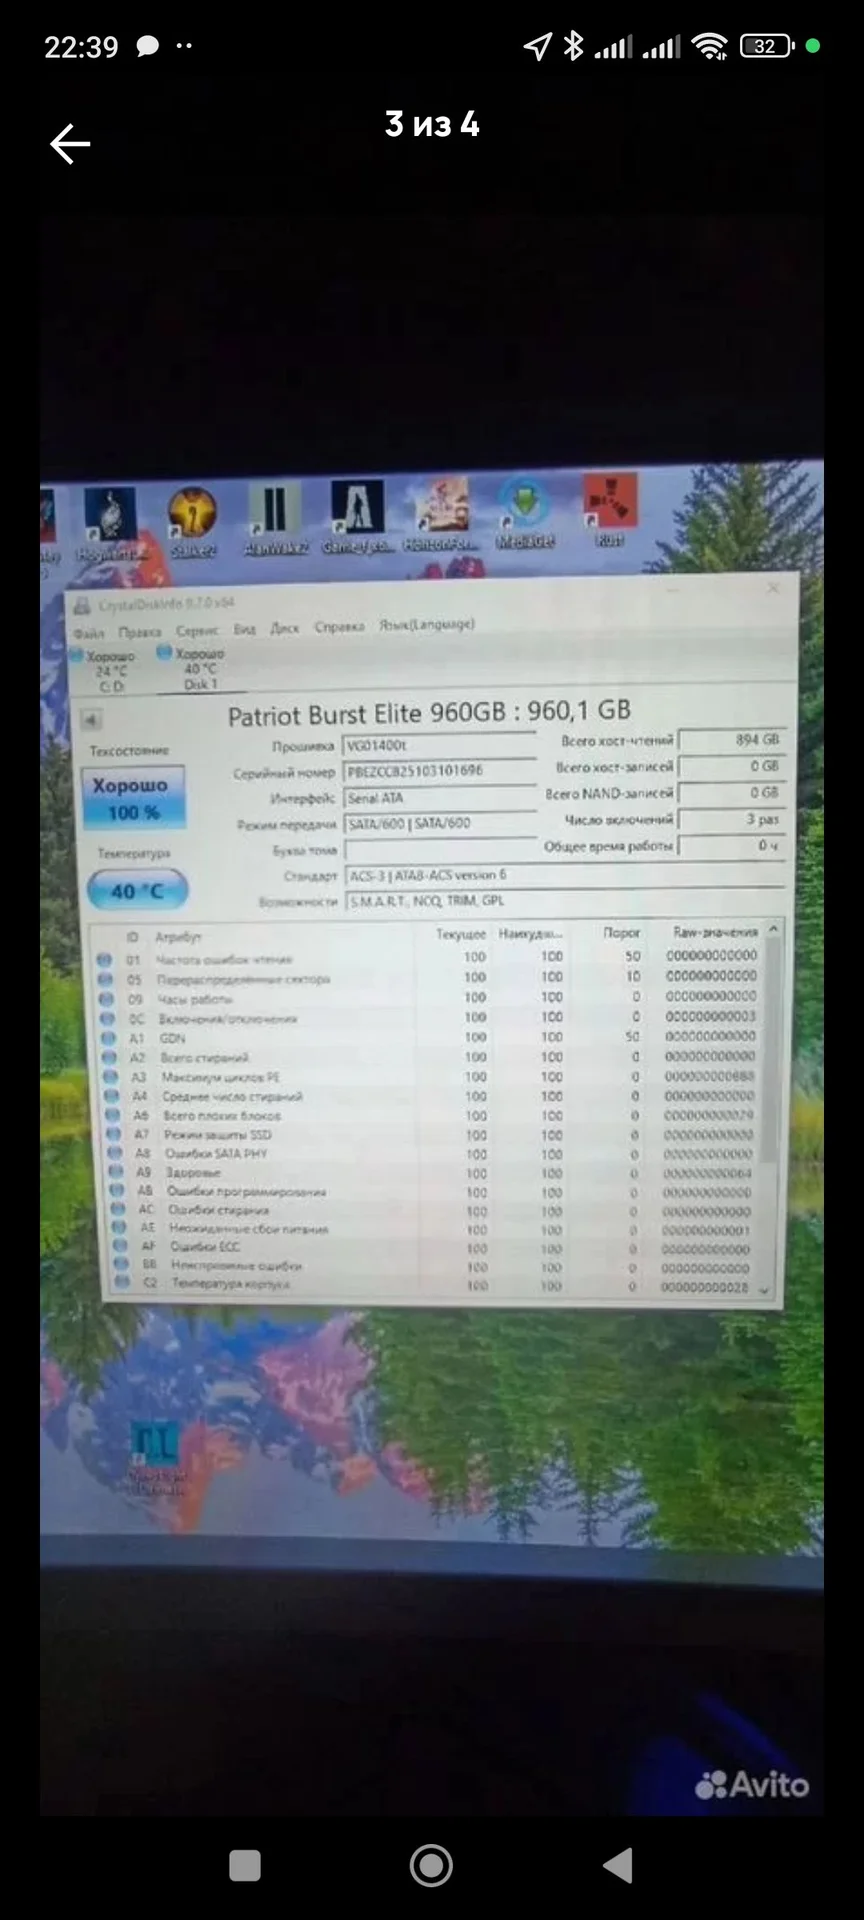Click the SATA/600 | SATA/600 transfer mode field
This screenshot has height=1920, width=864.
pos(441,824)
